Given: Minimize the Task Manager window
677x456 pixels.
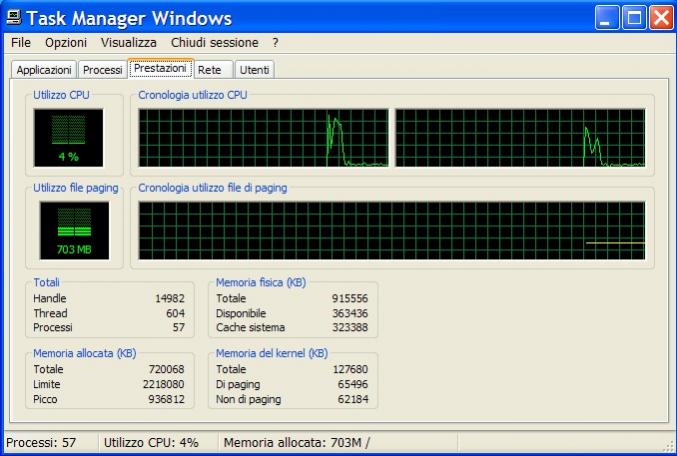Looking at the screenshot, I should coord(607,18).
